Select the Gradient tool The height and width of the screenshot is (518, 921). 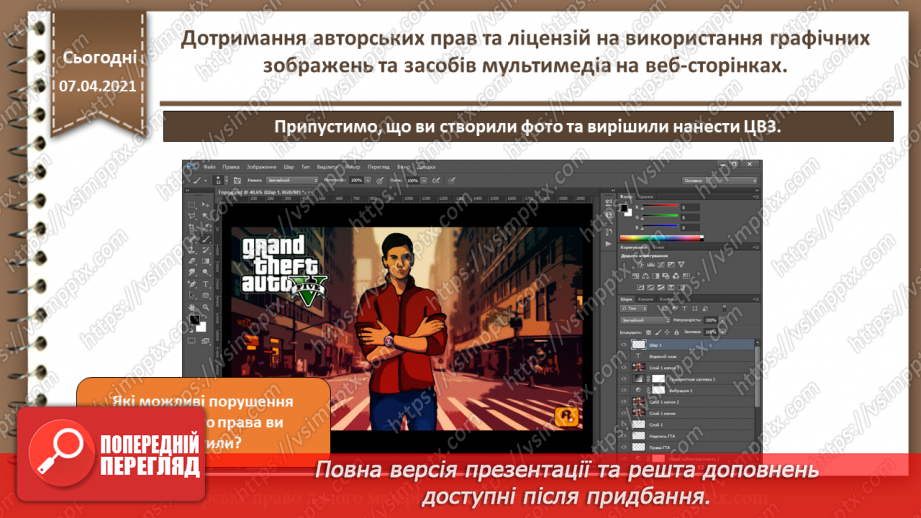pyautogui.click(x=206, y=261)
